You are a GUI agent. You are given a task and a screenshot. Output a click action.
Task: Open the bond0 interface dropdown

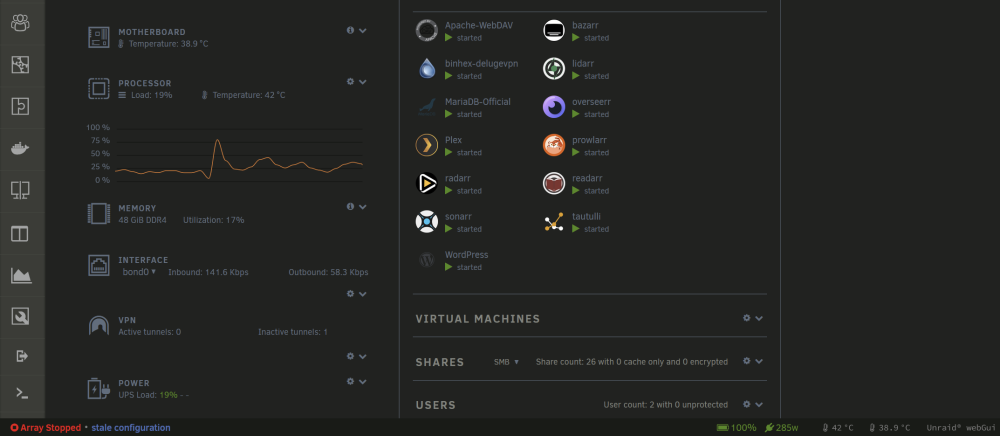coord(139,272)
